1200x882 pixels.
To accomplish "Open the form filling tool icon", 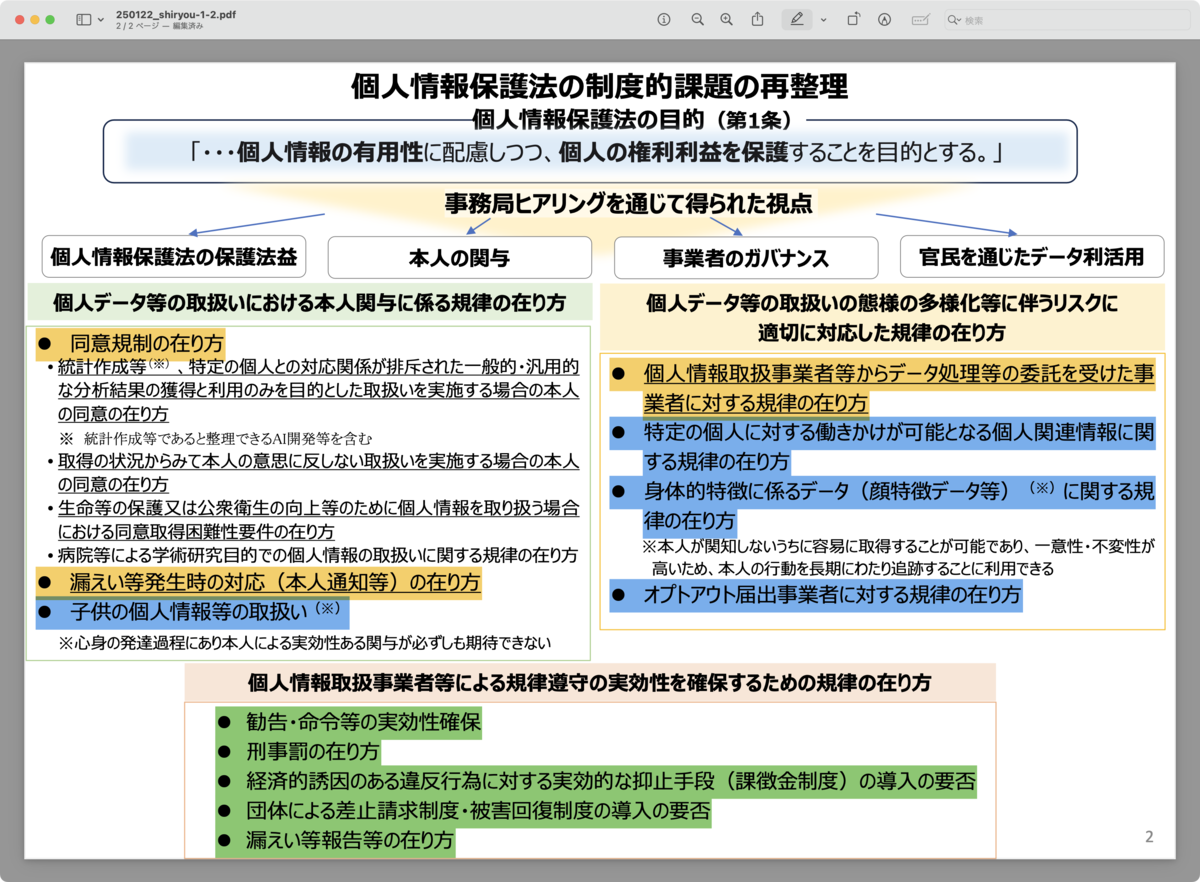I will pos(921,20).
